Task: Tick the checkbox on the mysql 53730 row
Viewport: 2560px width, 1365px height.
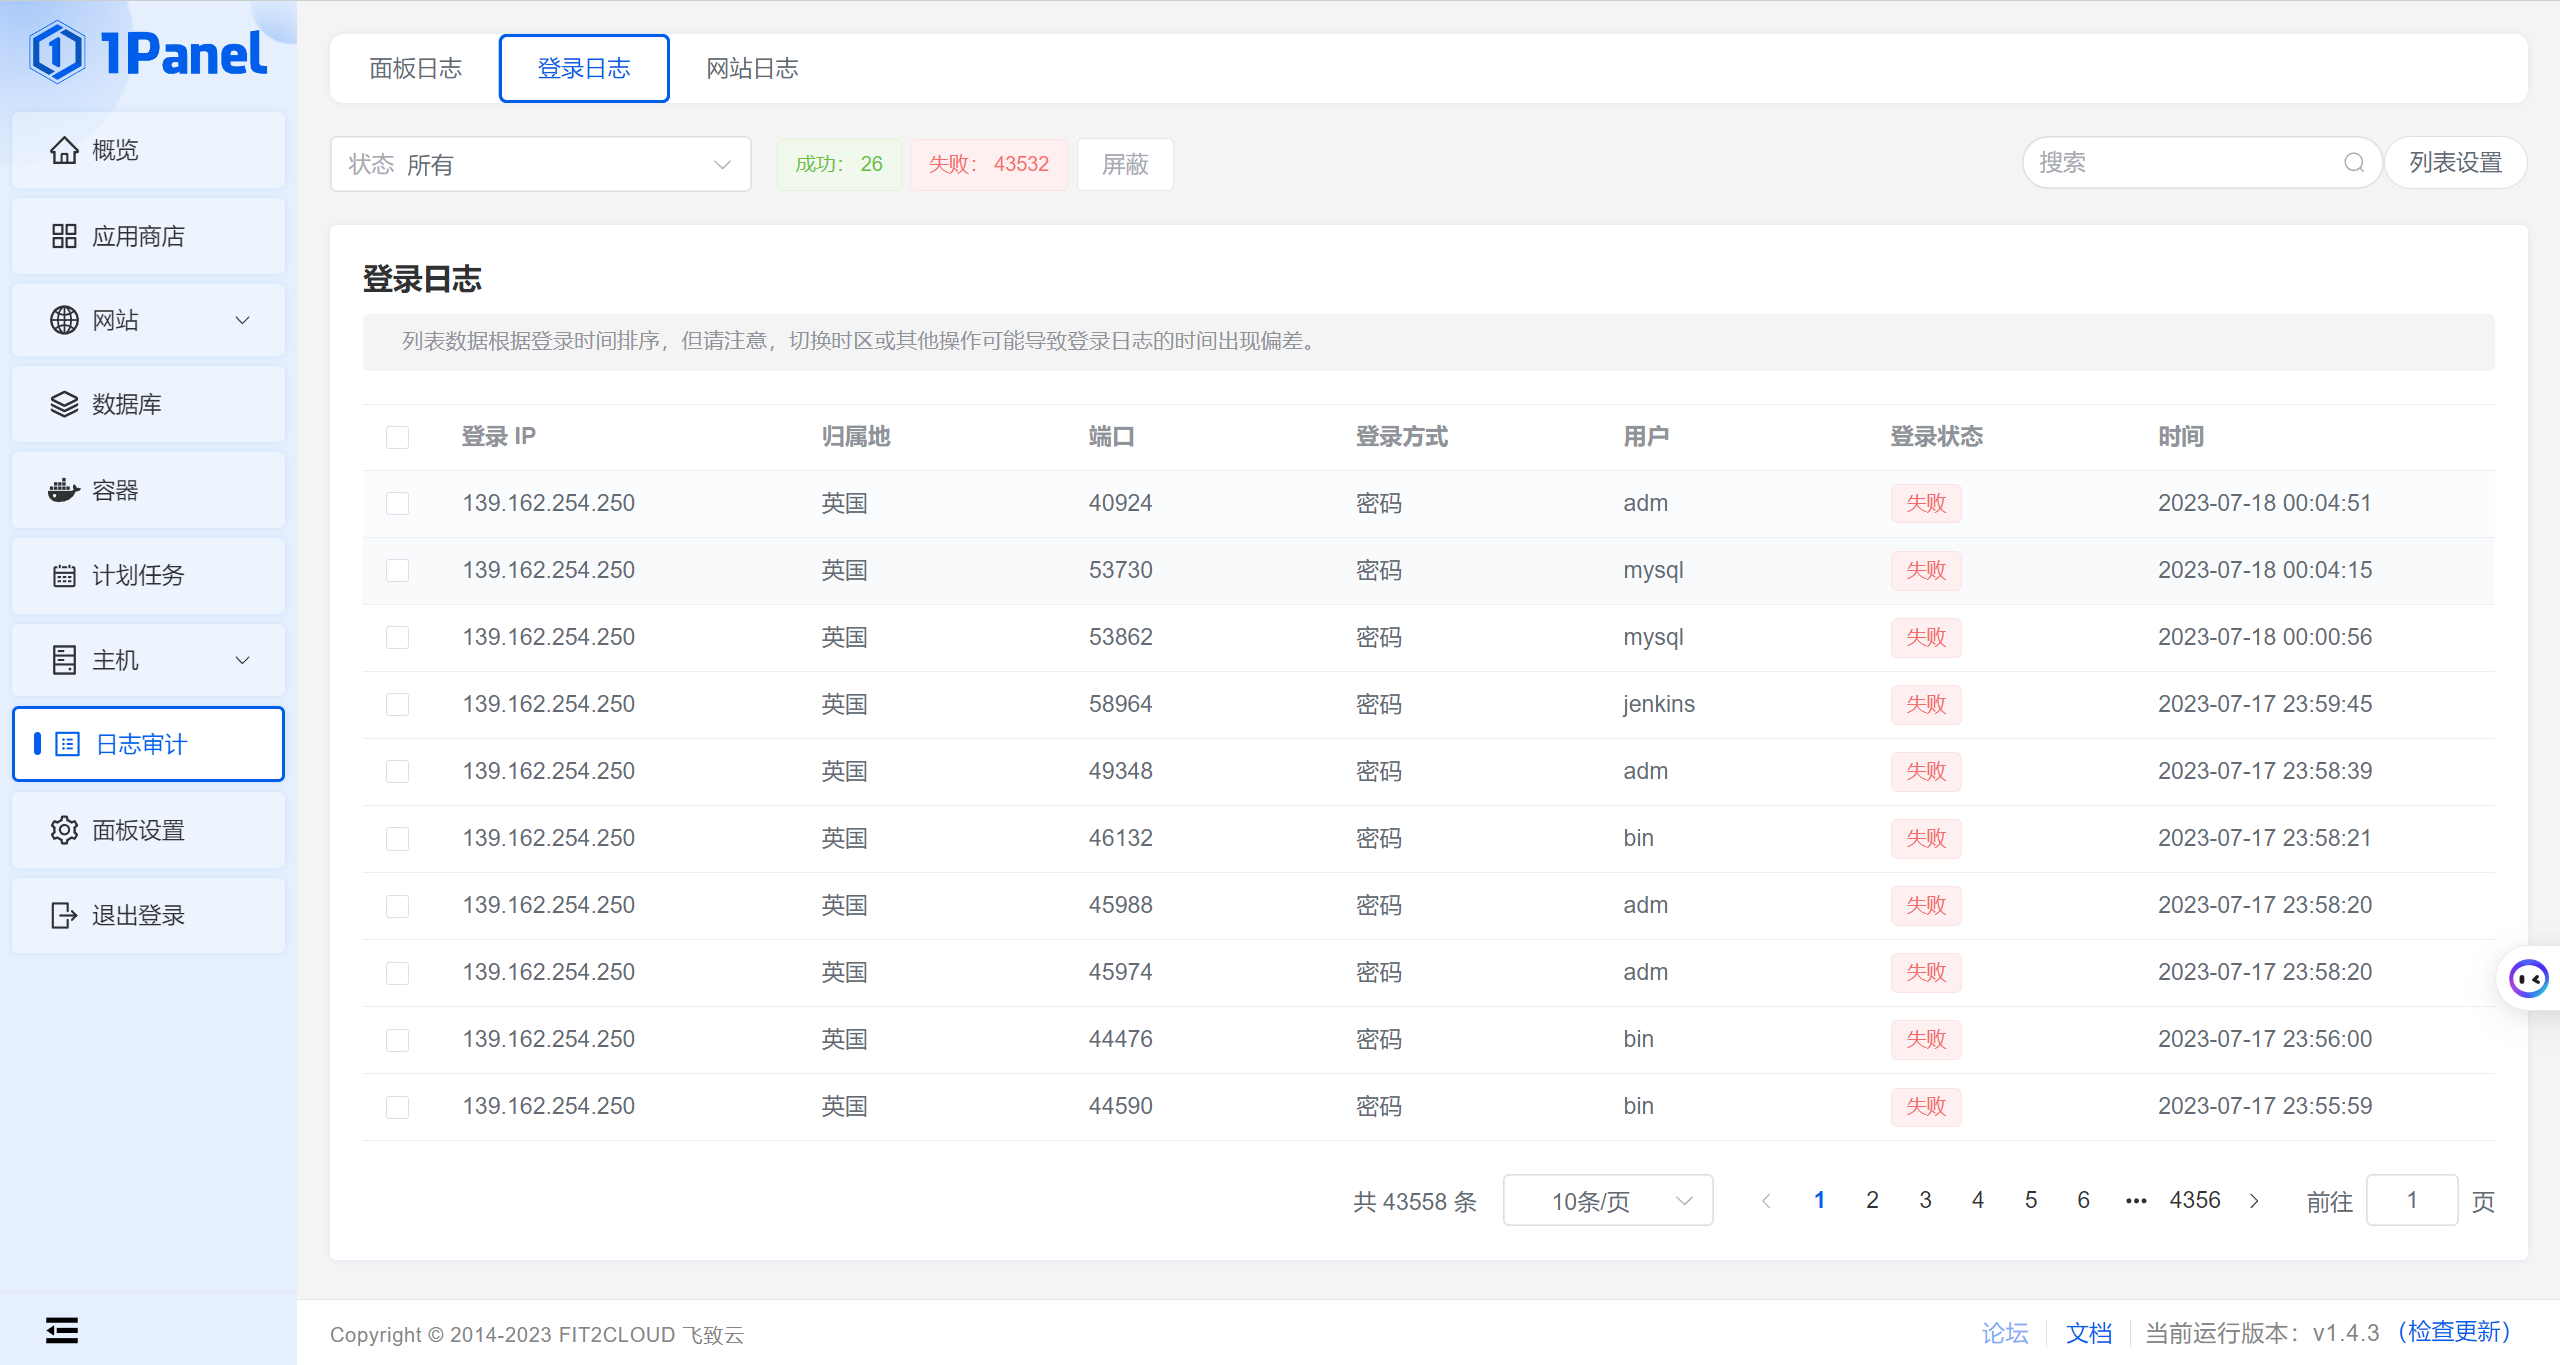Action: click(x=397, y=570)
